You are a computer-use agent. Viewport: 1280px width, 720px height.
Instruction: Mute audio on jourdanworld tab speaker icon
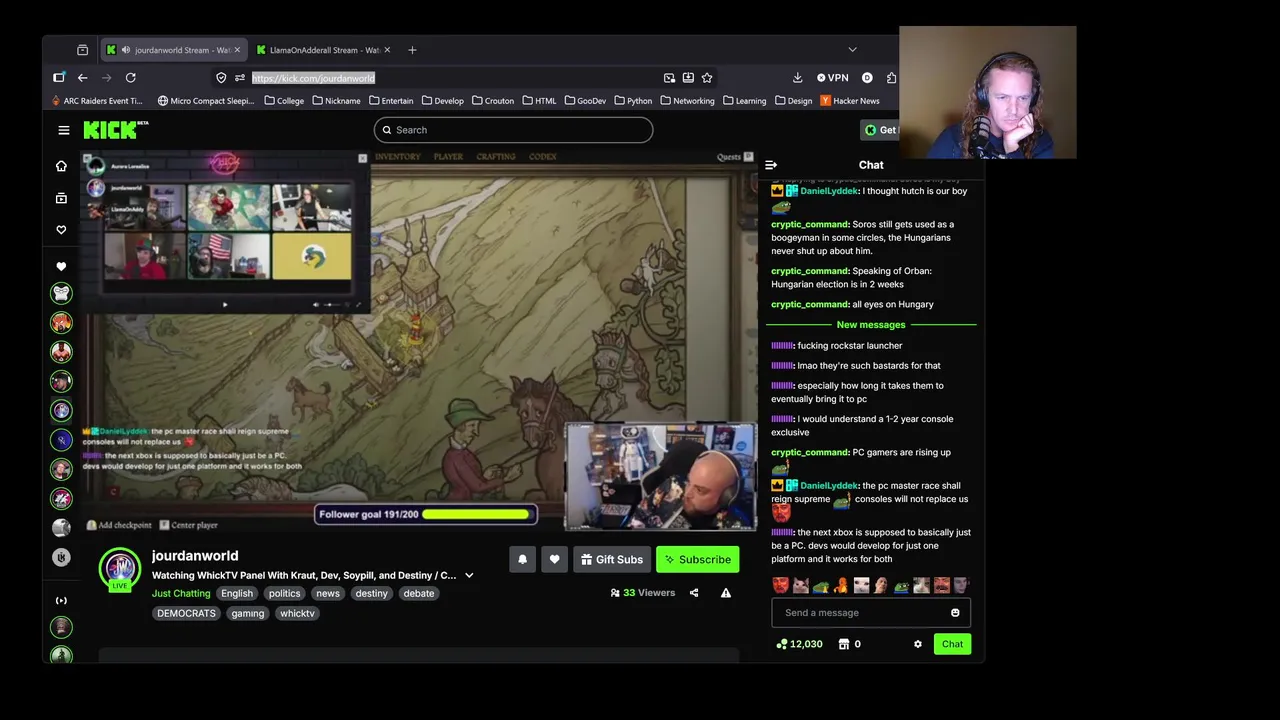pos(125,50)
